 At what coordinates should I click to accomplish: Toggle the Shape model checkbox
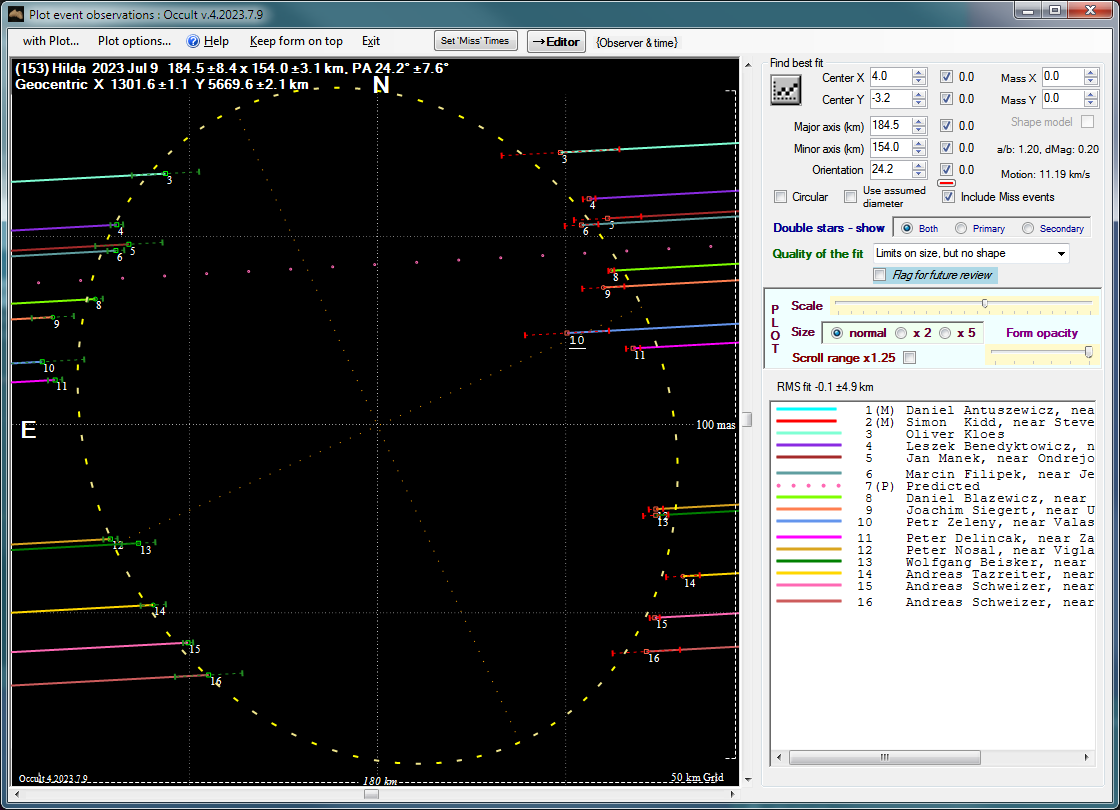(1087, 122)
